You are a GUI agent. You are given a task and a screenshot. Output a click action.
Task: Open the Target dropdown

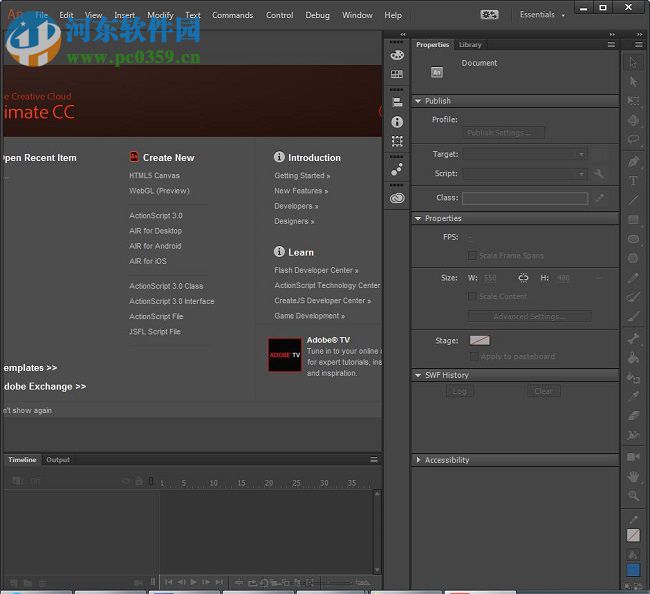pyautogui.click(x=525, y=154)
